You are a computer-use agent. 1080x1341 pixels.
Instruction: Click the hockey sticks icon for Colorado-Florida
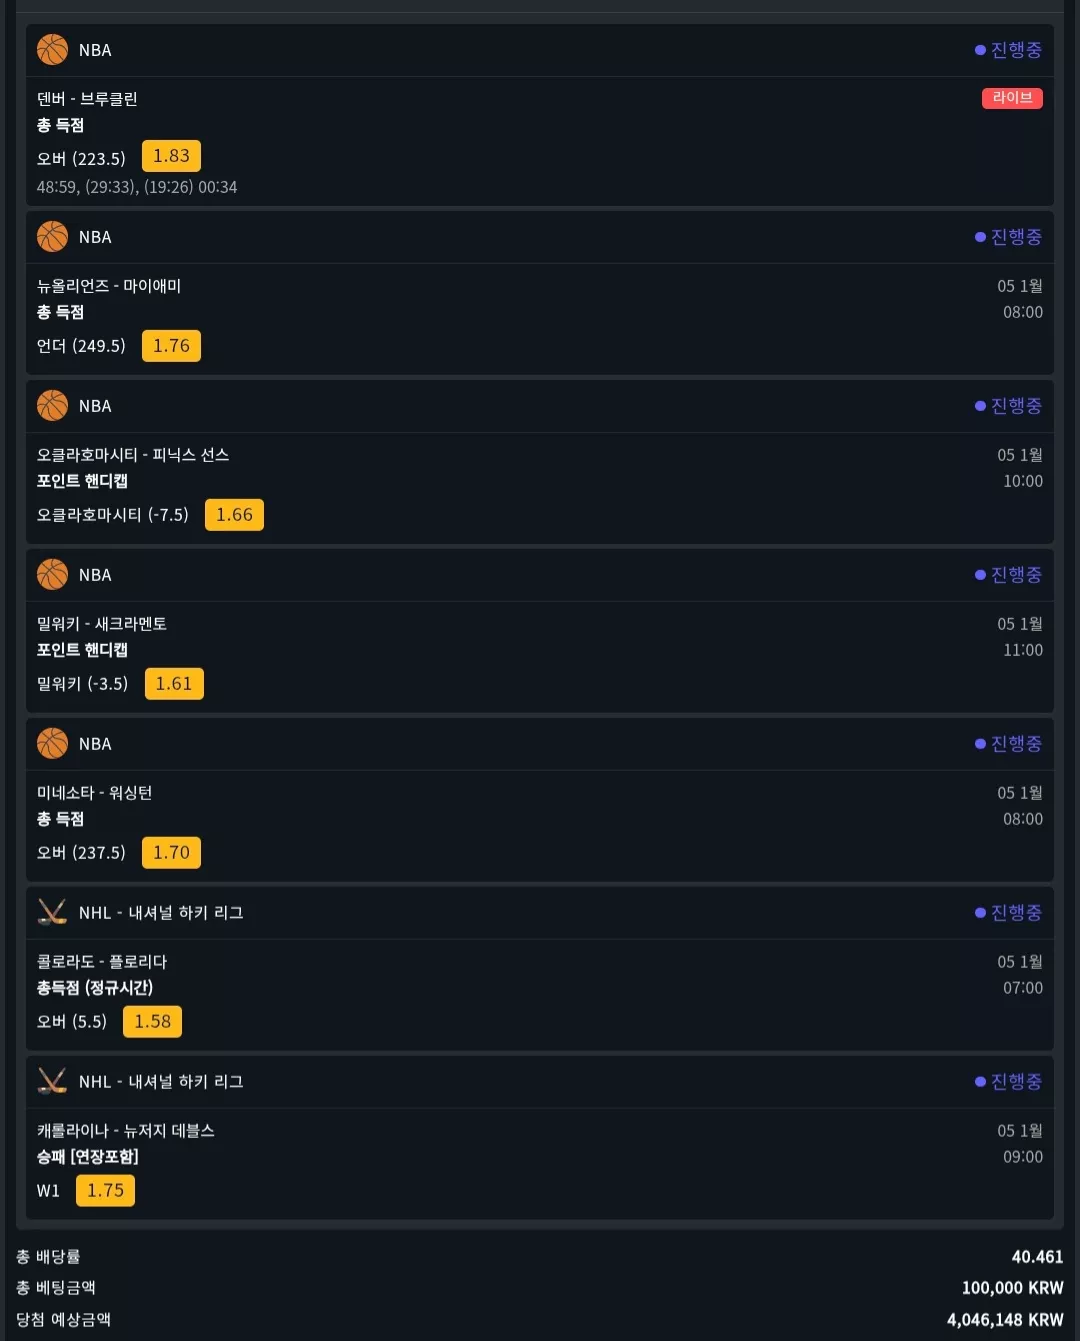click(52, 912)
